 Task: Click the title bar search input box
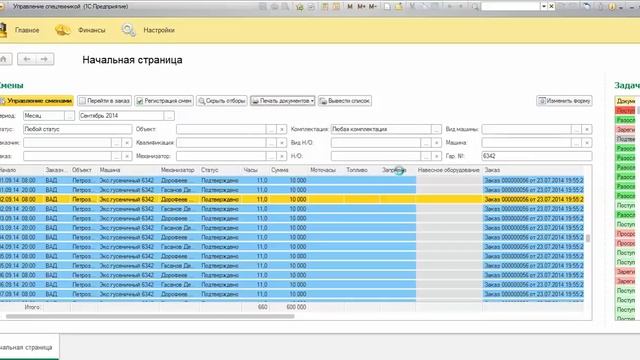click(x=511, y=7)
